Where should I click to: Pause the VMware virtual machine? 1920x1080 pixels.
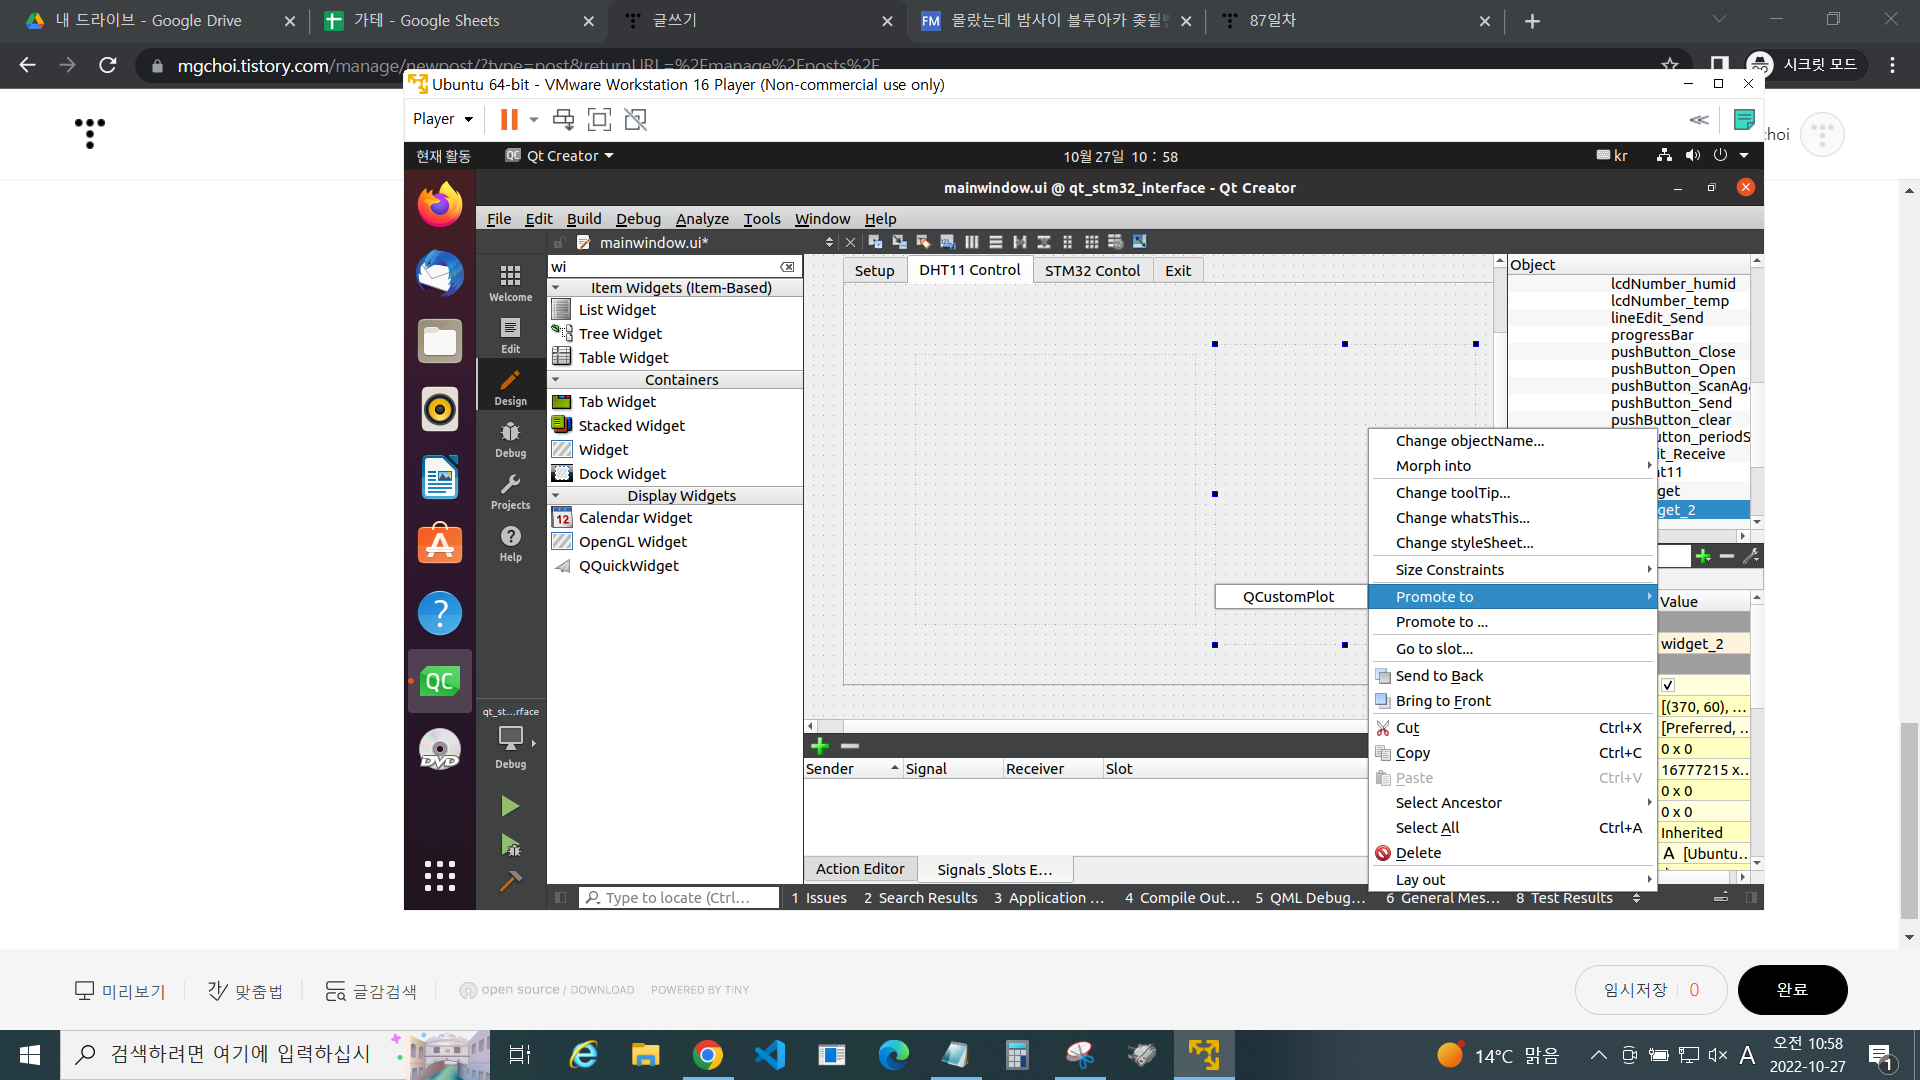[x=509, y=119]
